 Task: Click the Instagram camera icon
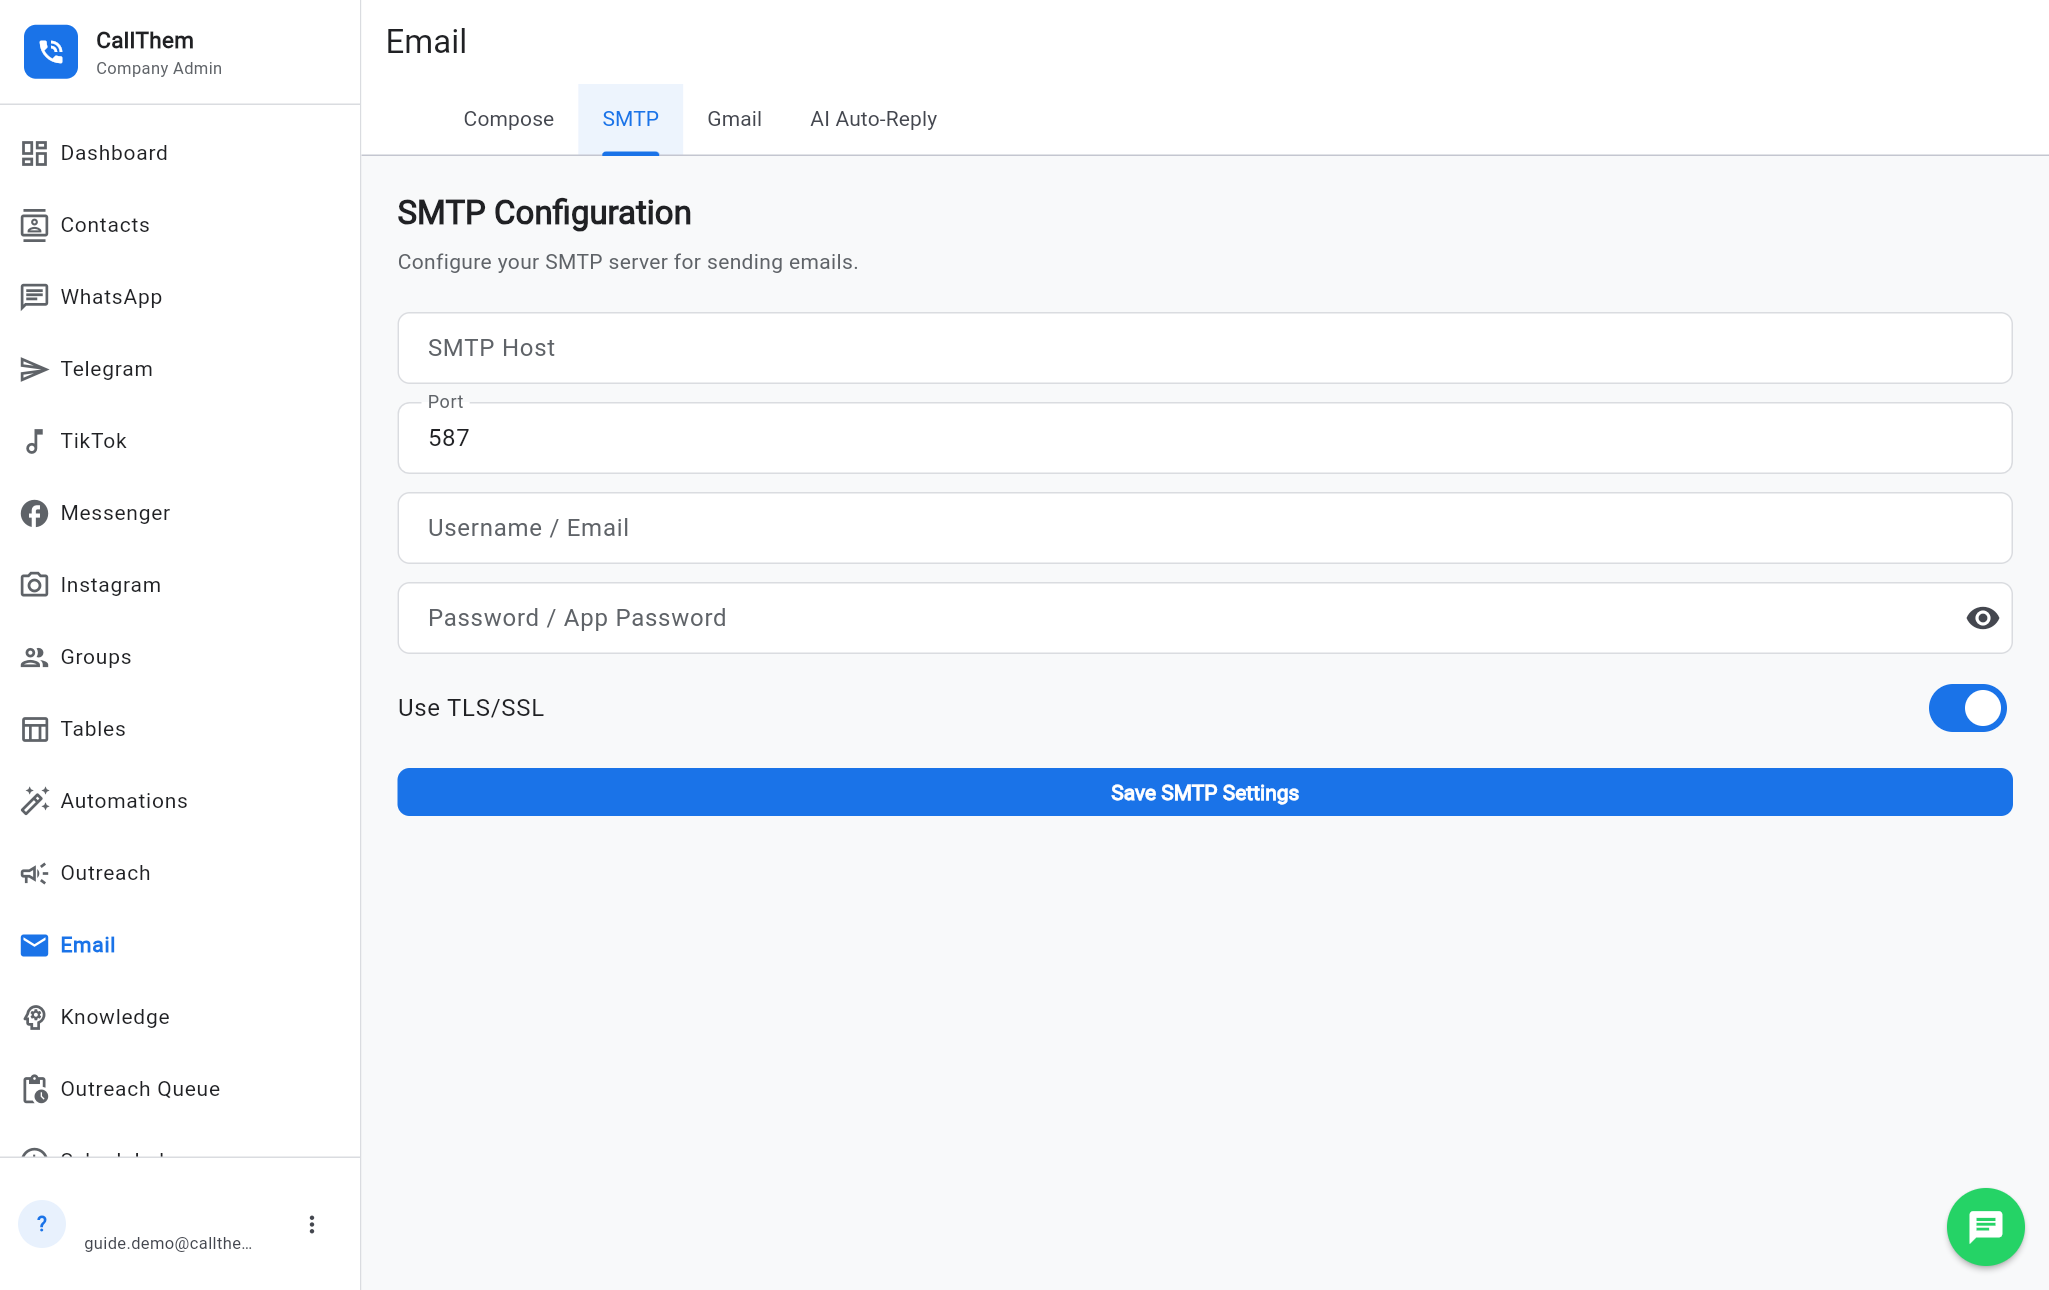coord(34,585)
